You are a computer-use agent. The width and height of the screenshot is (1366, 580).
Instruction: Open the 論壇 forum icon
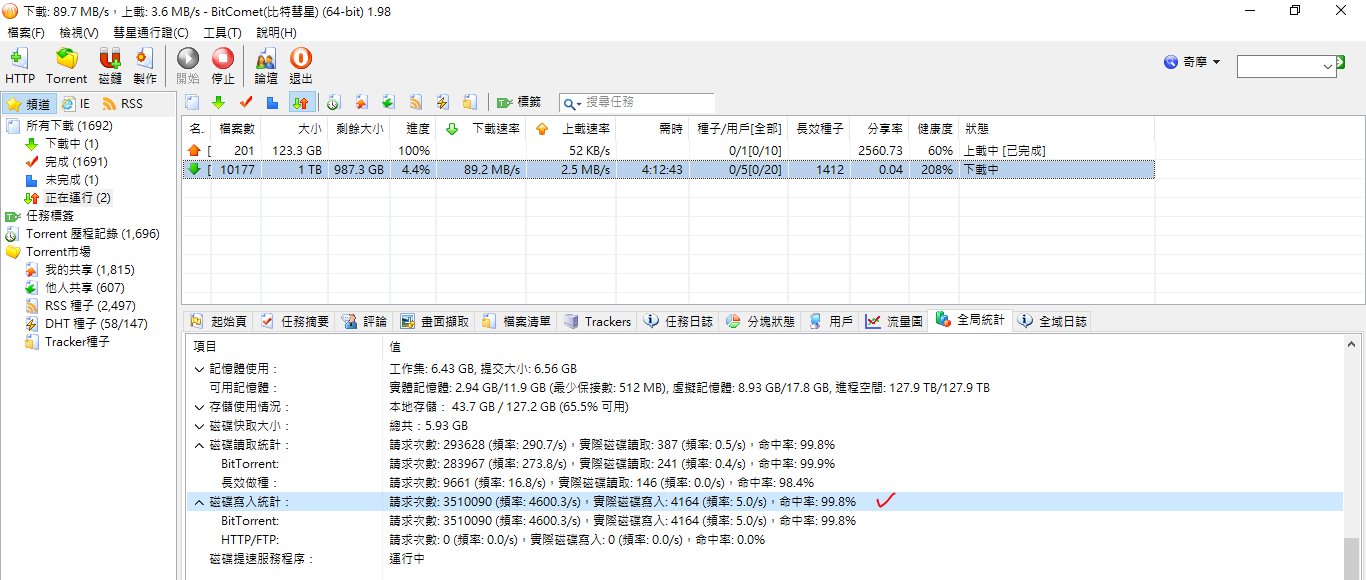(266, 66)
